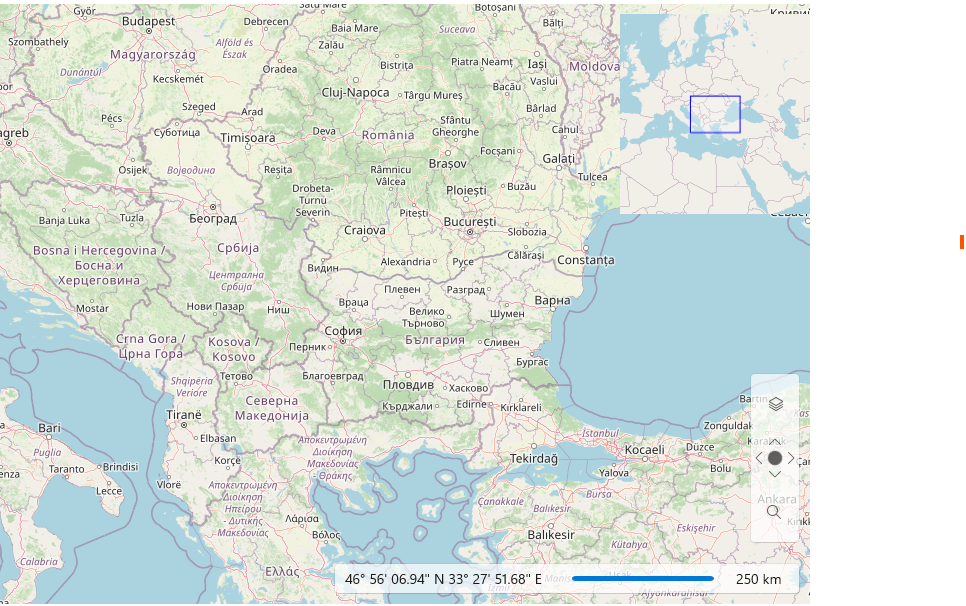The height and width of the screenshot is (606, 966).
Task: Click the Плевен city label
Action: point(402,289)
